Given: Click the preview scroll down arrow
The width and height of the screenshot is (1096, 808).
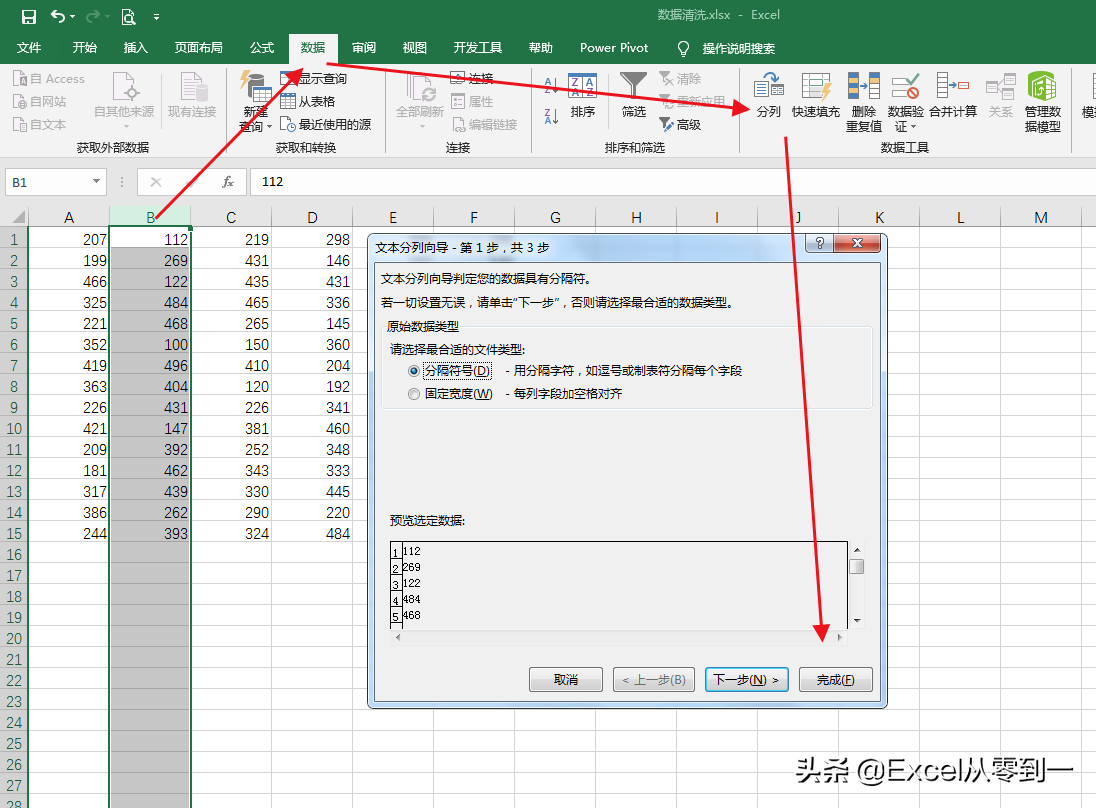Looking at the screenshot, I should click(857, 621).
